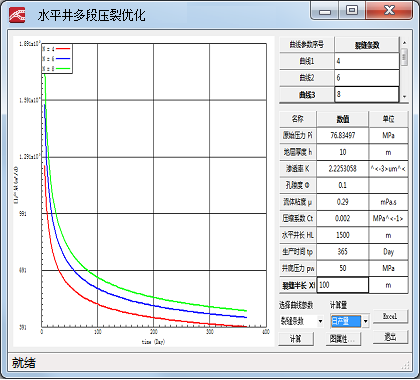
Task: Click the curve table vertical scrollbar thumb
Action: tap(404, 57)
